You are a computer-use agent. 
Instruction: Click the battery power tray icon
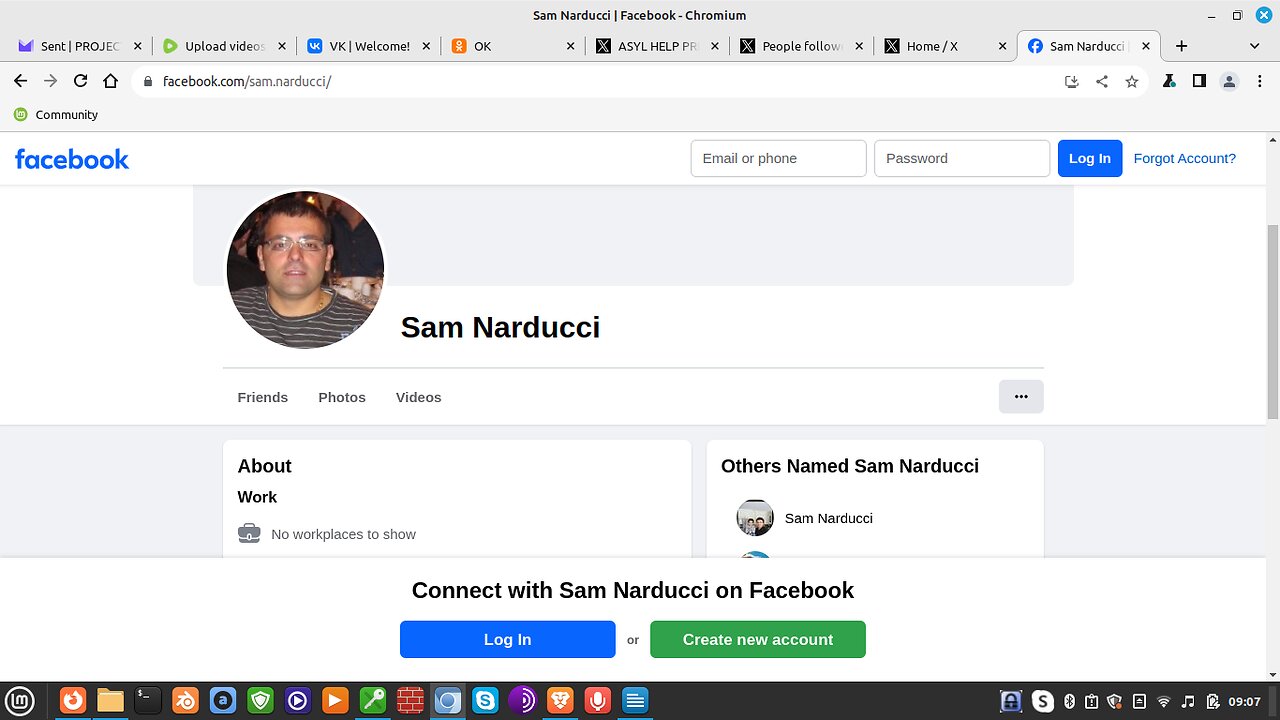coord(1212,701)
